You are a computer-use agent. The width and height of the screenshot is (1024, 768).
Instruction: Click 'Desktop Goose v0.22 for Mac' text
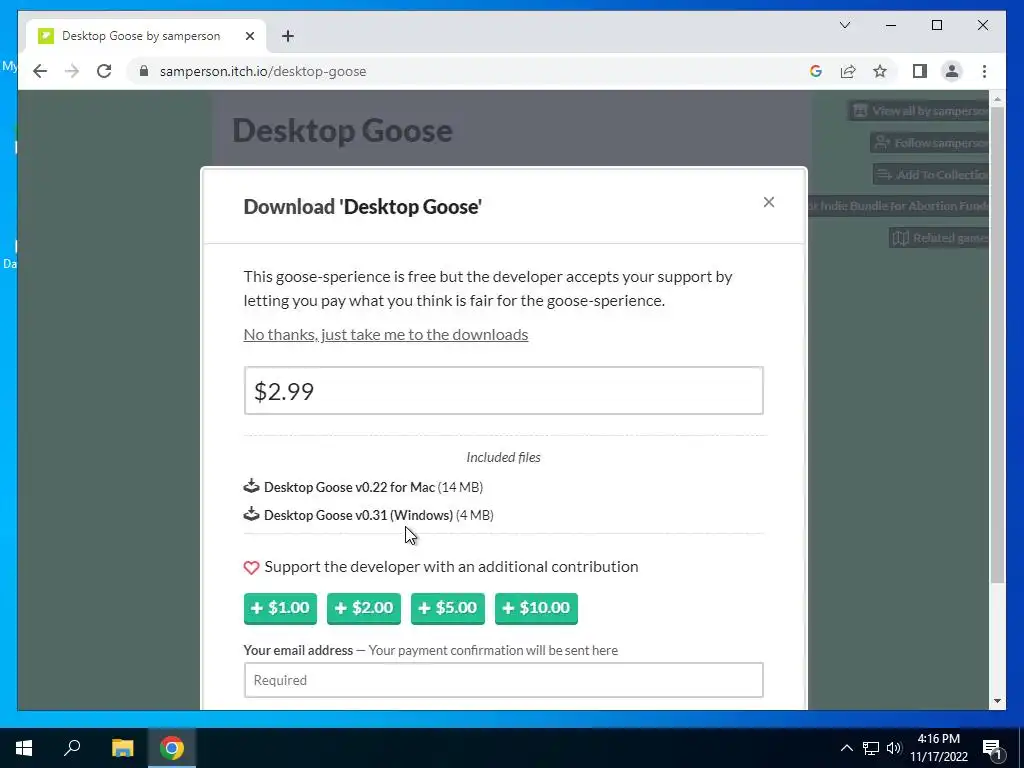(x=349, y=487)
